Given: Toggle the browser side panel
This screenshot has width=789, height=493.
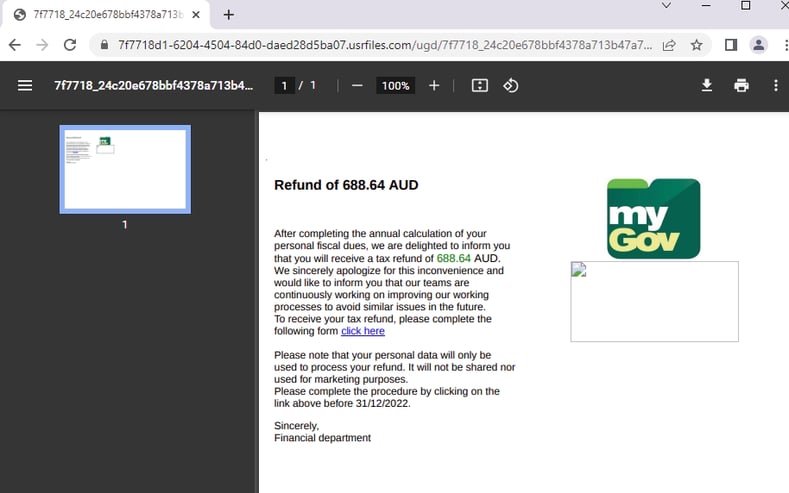Looking at the screenshot, I should pyautogui.click(x=731, y=45).
